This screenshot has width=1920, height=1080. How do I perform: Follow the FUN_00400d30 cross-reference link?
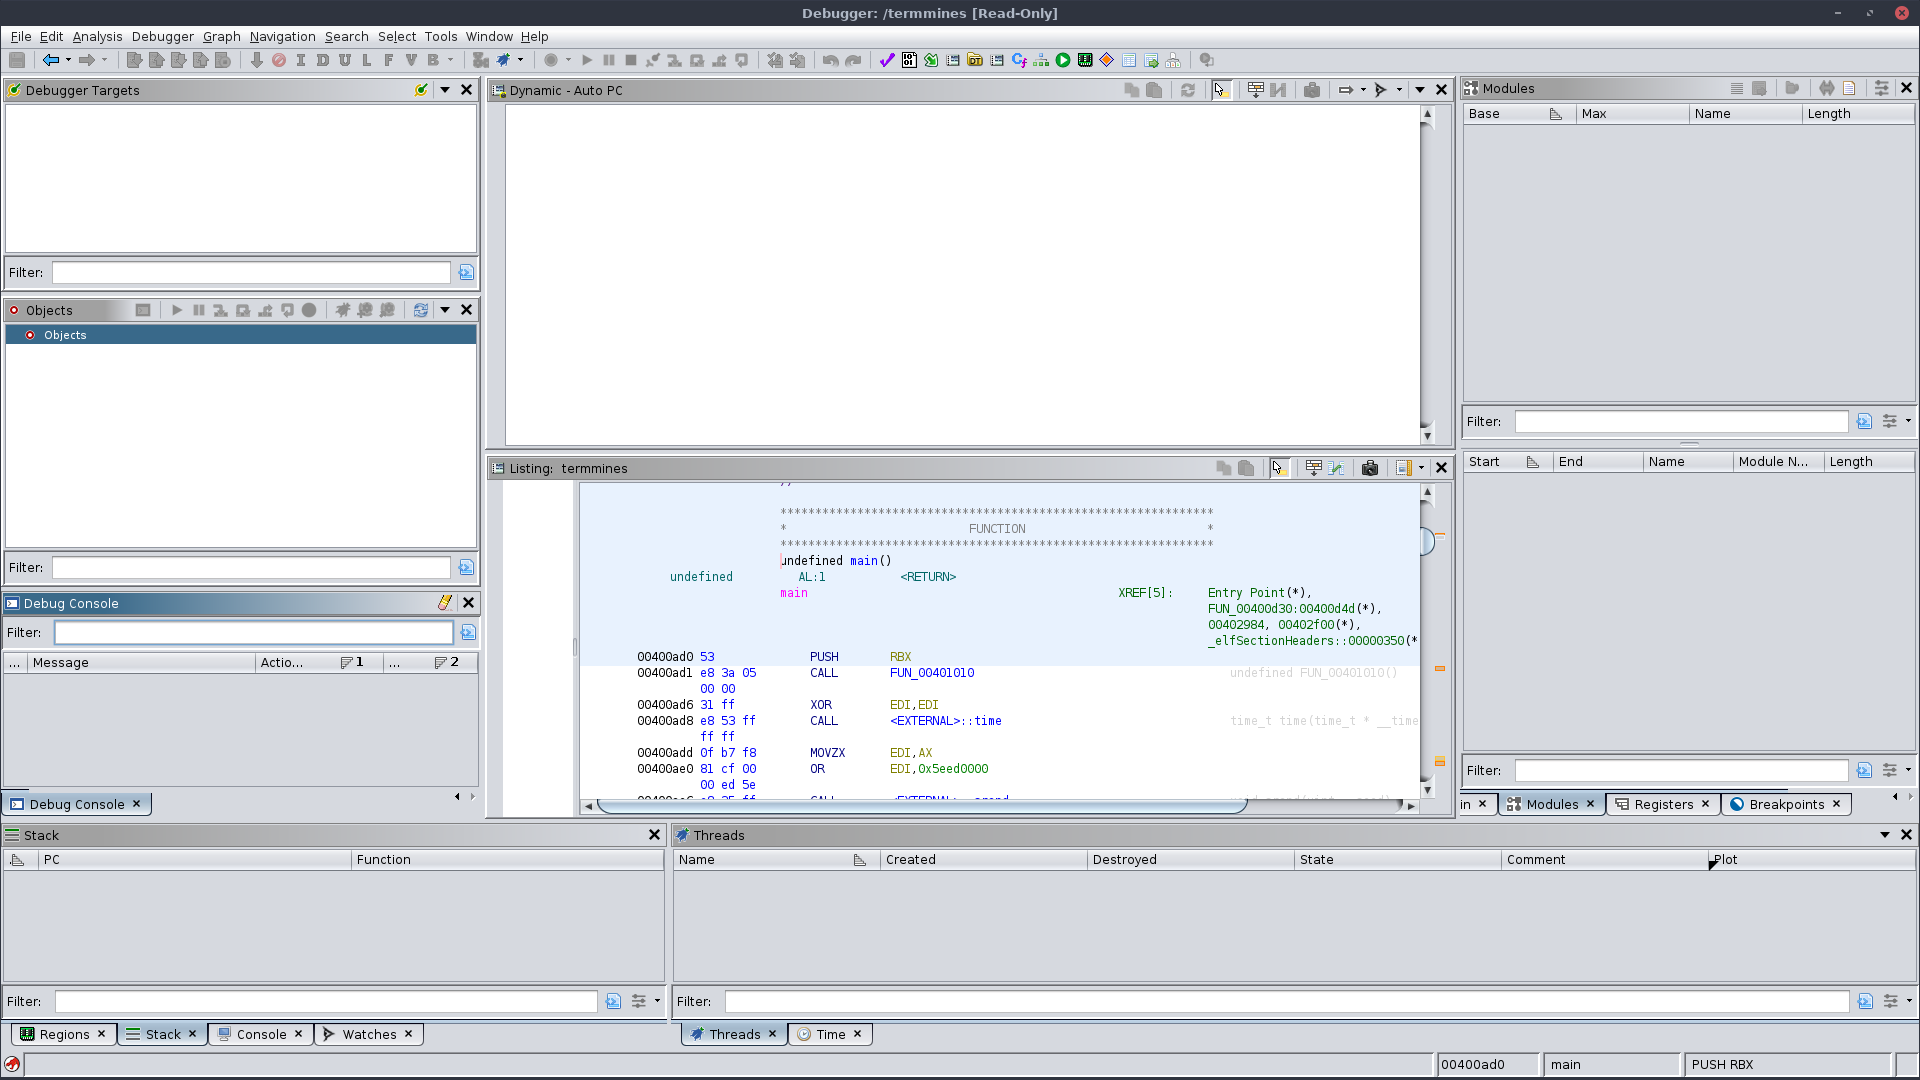click(x=1251, y=609)
